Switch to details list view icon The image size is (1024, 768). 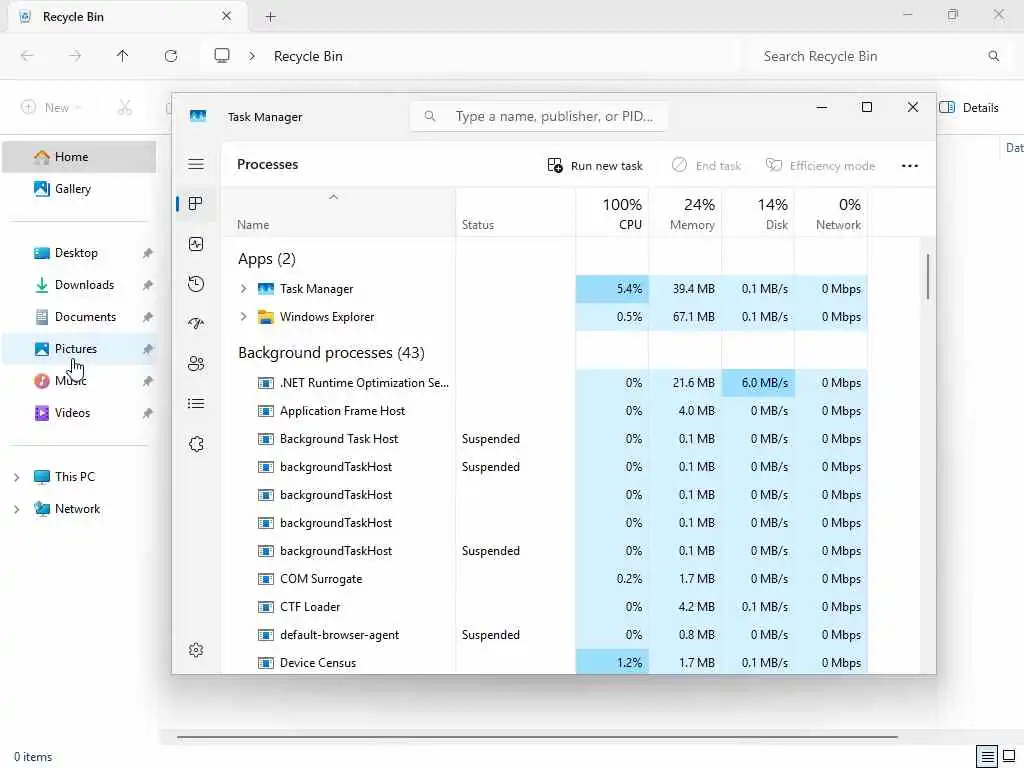(x=987, y=756)
